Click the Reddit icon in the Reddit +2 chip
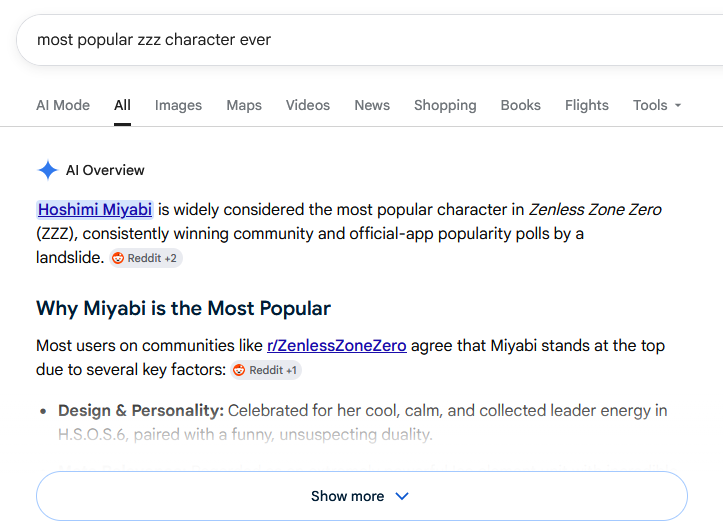This screenshot has width=723, height=532. click(118, 258)
